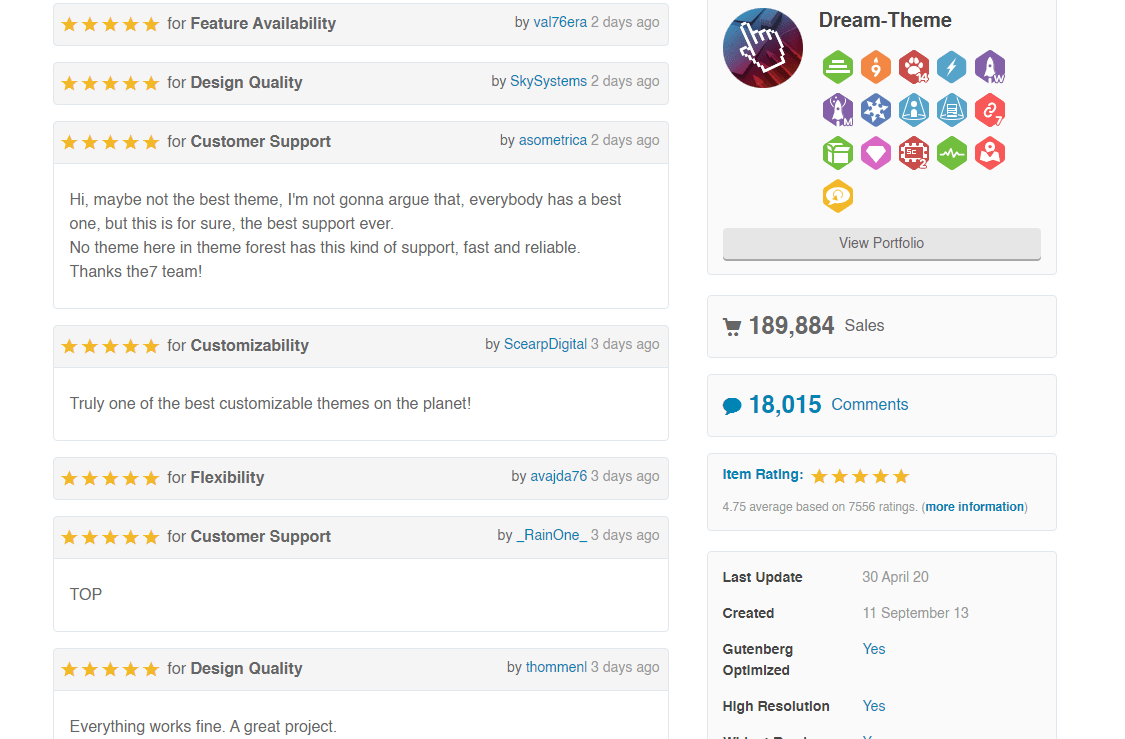Screen dimensions: 1125x739
Task: Click the Power Elite lightning badge
Action: point(952,67)
